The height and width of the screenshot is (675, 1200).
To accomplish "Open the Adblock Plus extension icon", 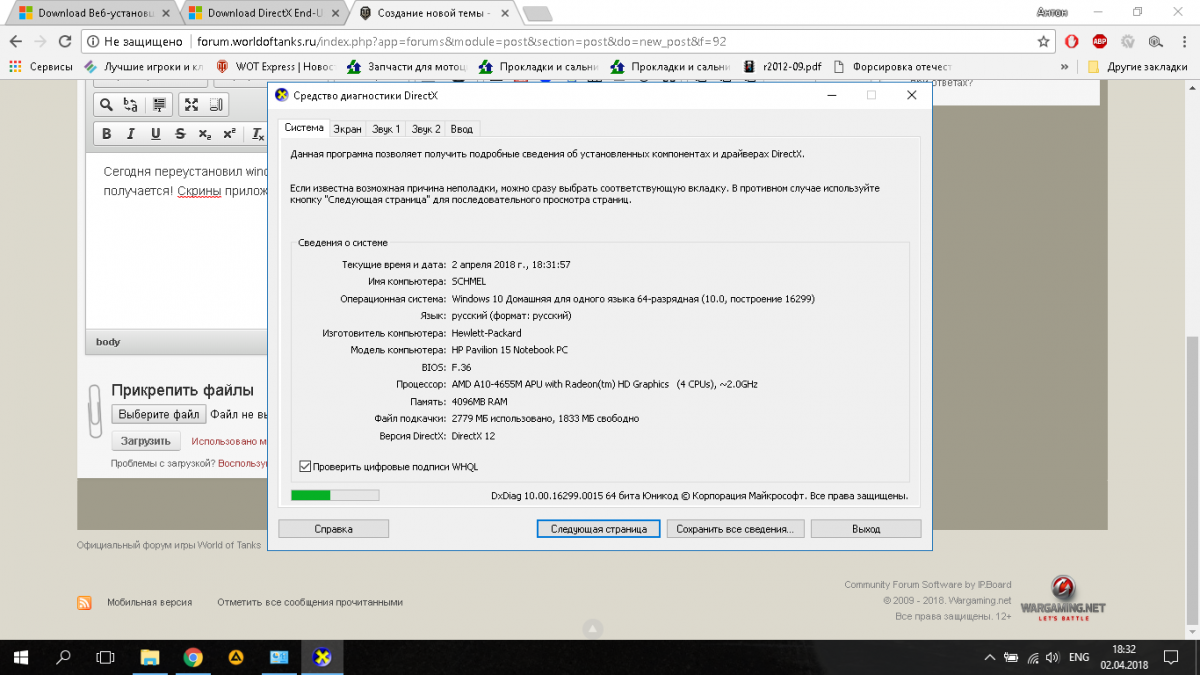I will (x=1099, y=42).
